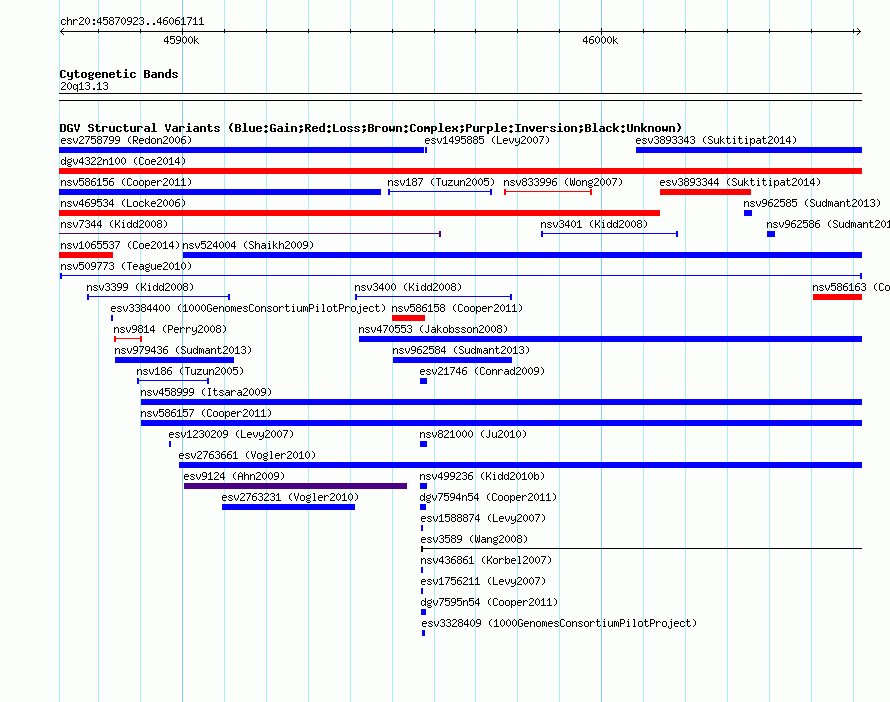This screenshot has height=702, width=890.
Task: Click the 45900k ruler tick label
Action: pos(181,40)
